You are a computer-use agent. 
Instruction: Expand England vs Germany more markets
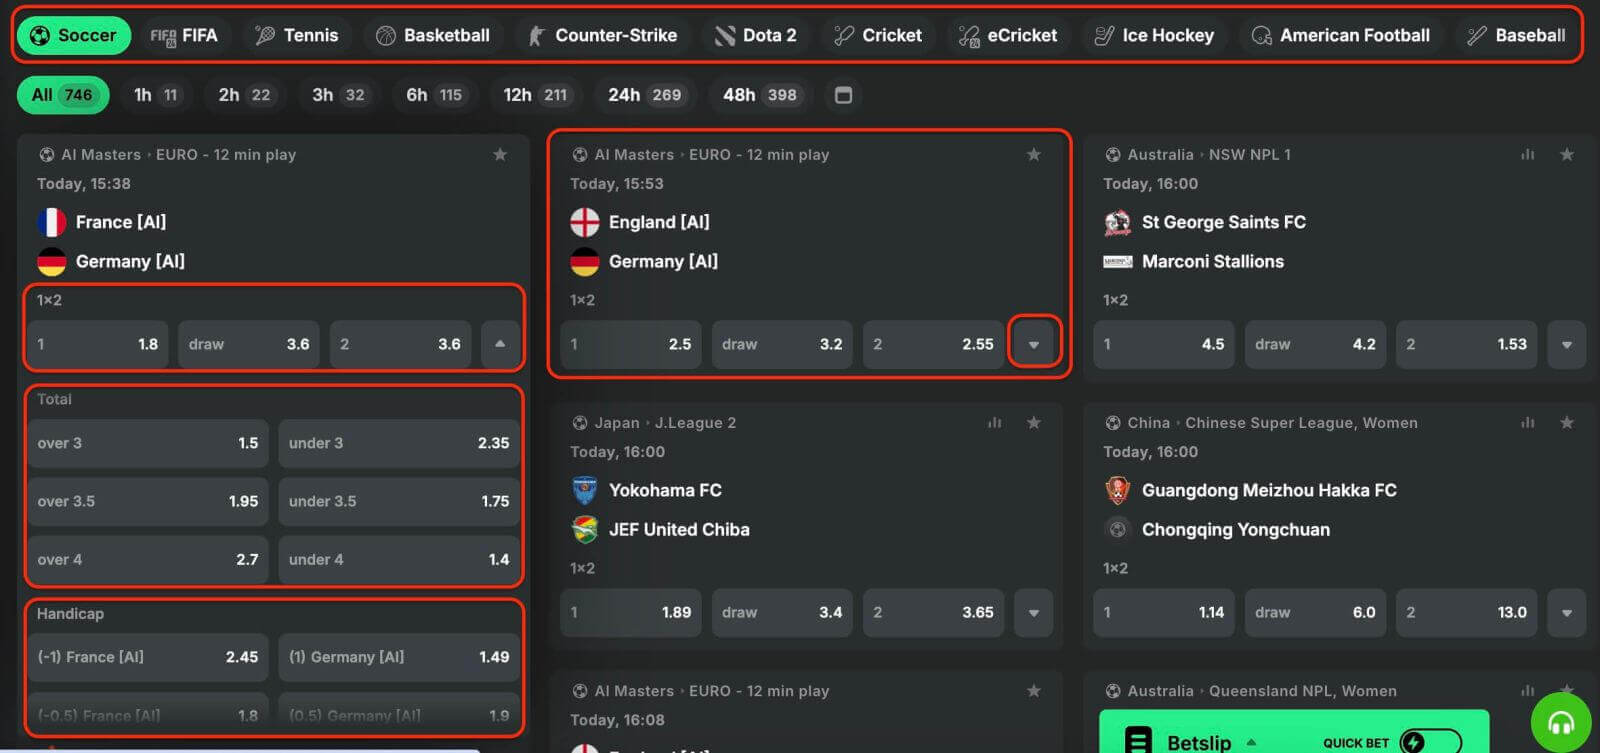1033,344
